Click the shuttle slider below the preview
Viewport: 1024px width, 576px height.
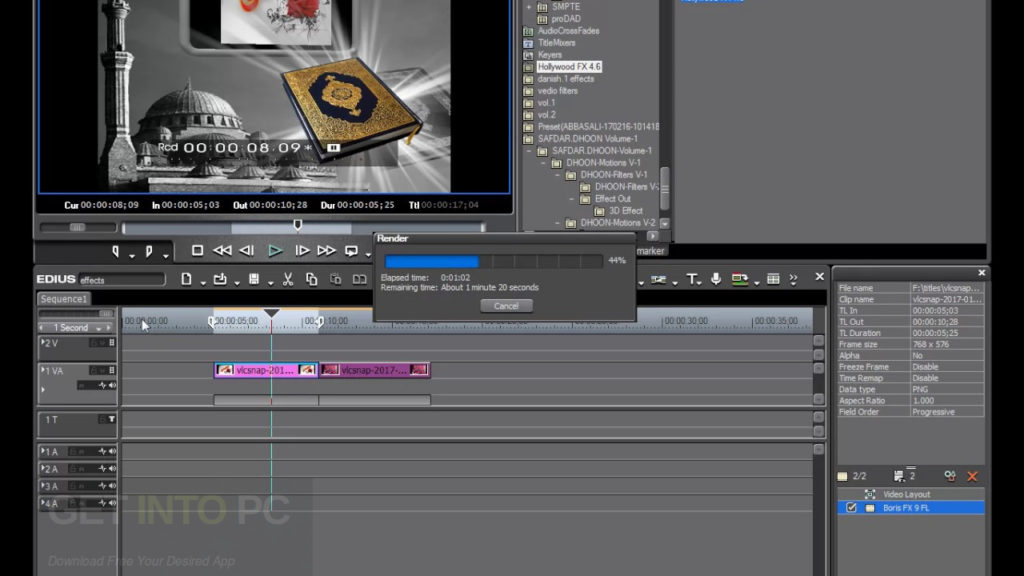pyautogui.click(x=78, y=227)
